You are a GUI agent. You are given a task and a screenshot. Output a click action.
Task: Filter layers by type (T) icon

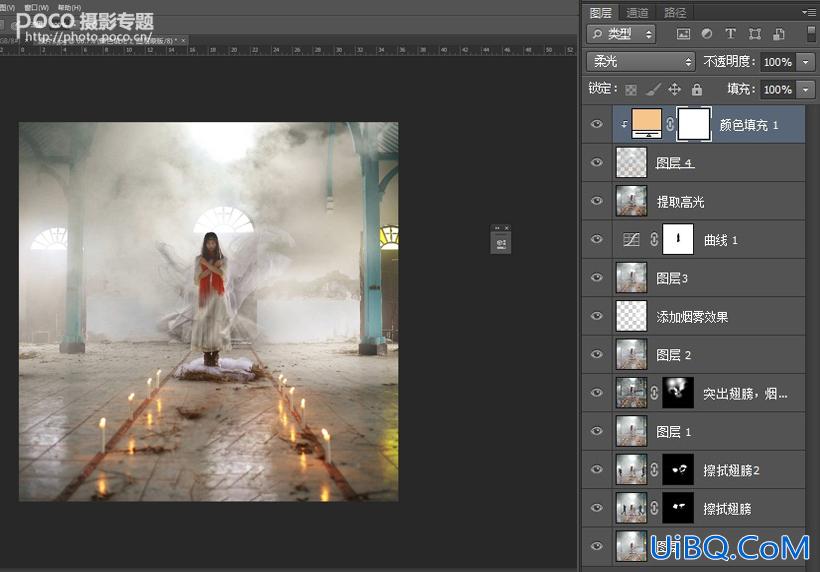click(x=730, y=34)
